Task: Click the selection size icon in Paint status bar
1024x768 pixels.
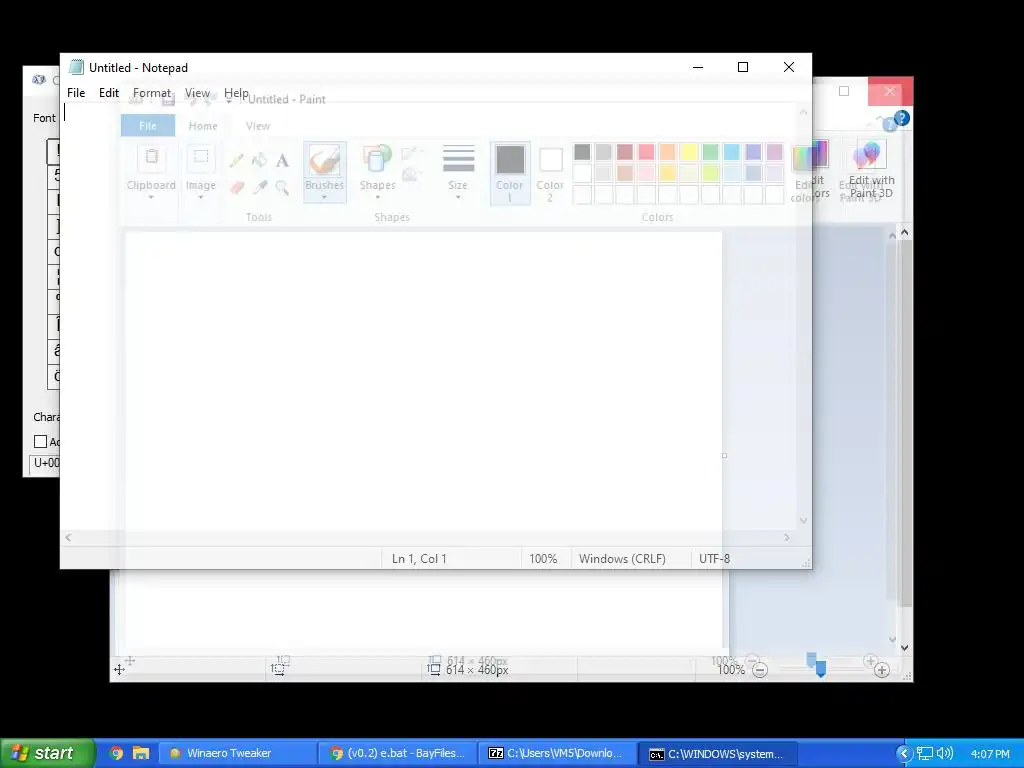Action: coord(278,669)
